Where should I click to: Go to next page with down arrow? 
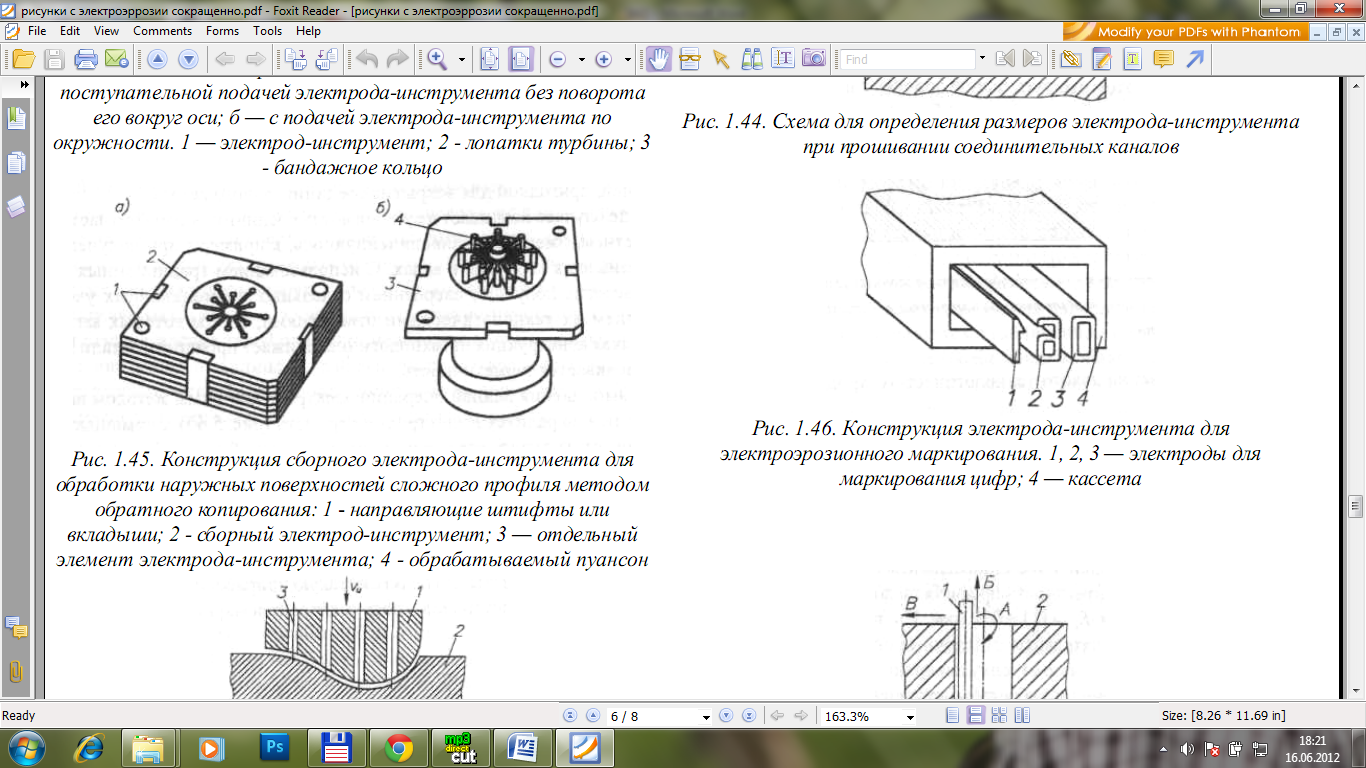click(x=187, y=59)
